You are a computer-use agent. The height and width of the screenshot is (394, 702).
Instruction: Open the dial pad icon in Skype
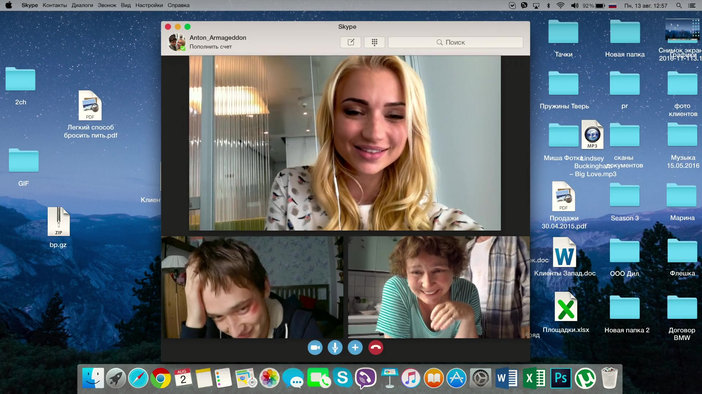pos(374,42)
